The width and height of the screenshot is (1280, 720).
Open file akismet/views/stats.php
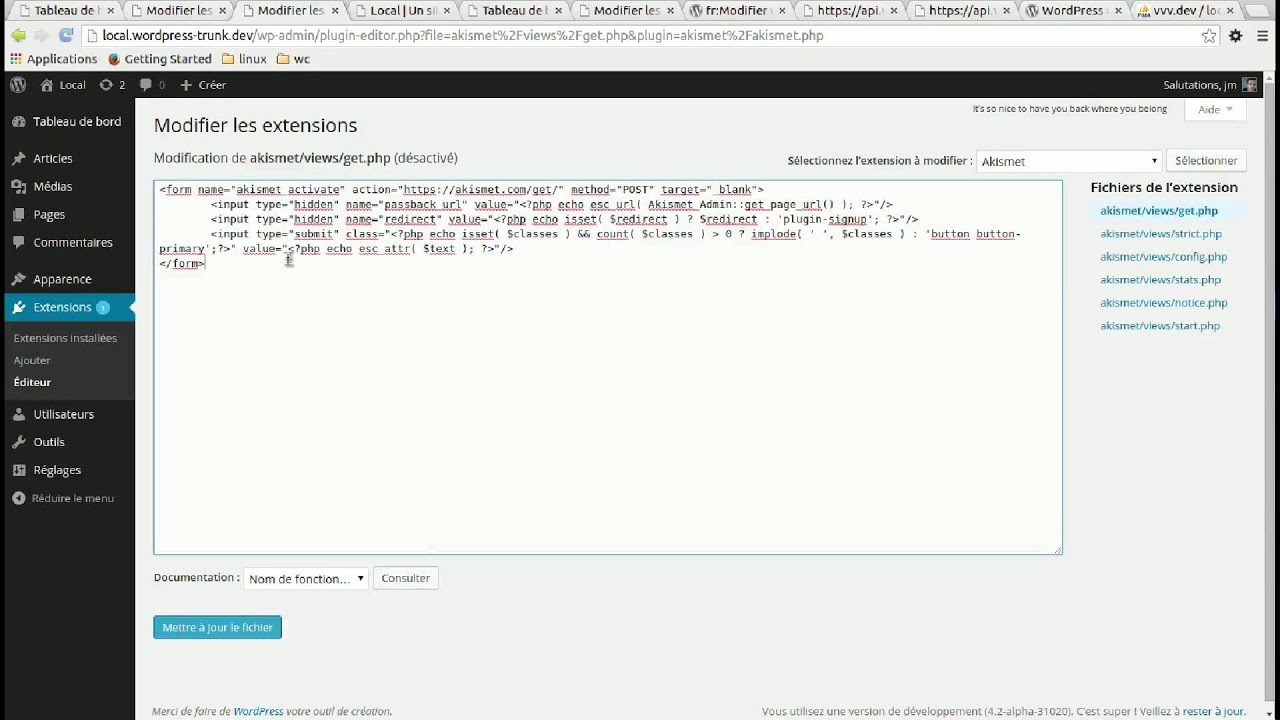[x=1160, y=280]
